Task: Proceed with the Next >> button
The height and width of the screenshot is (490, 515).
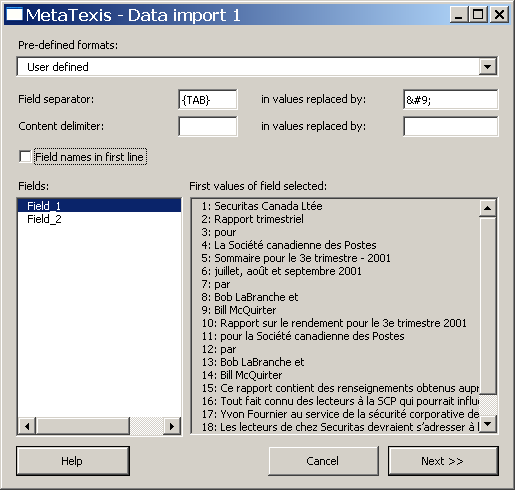Action: 443,461
